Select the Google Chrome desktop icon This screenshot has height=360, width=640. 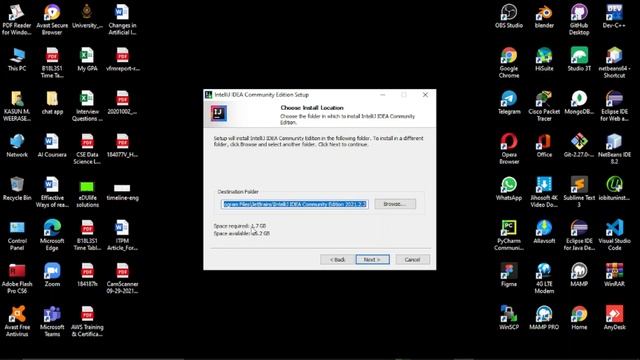[x=509, y=62]
